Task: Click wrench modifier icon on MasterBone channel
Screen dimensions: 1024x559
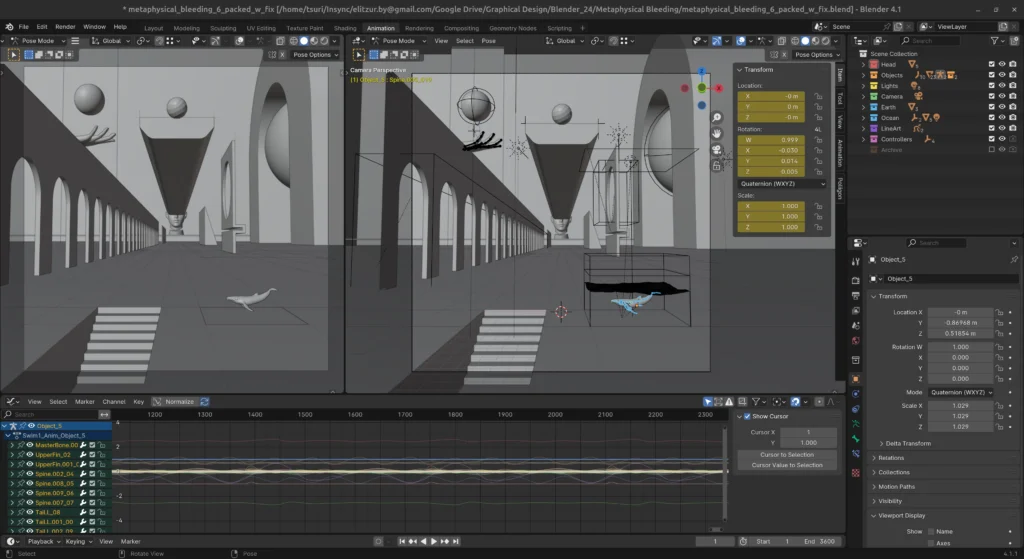Action: 83,445
